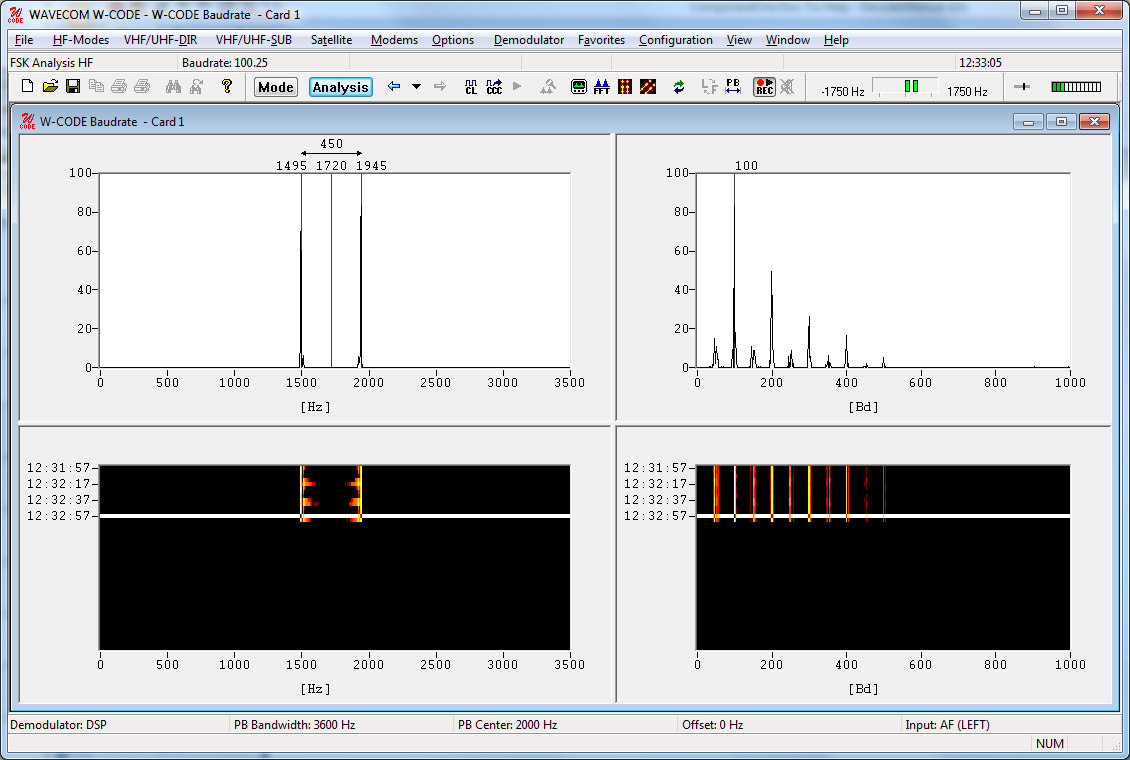The image size is (1130, 760).
Task: Click the first Print toolbar icon
Action: pyautogui.click(x=119, y=86)
